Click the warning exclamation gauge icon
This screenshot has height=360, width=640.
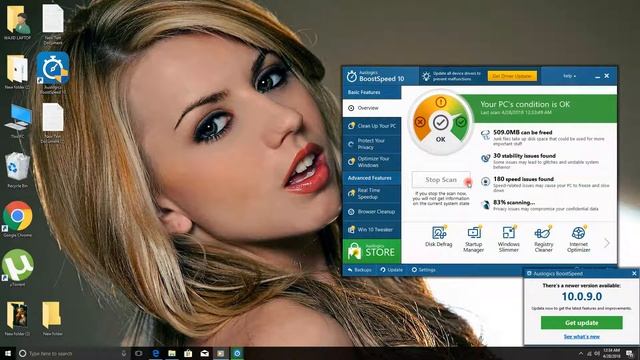440,102
